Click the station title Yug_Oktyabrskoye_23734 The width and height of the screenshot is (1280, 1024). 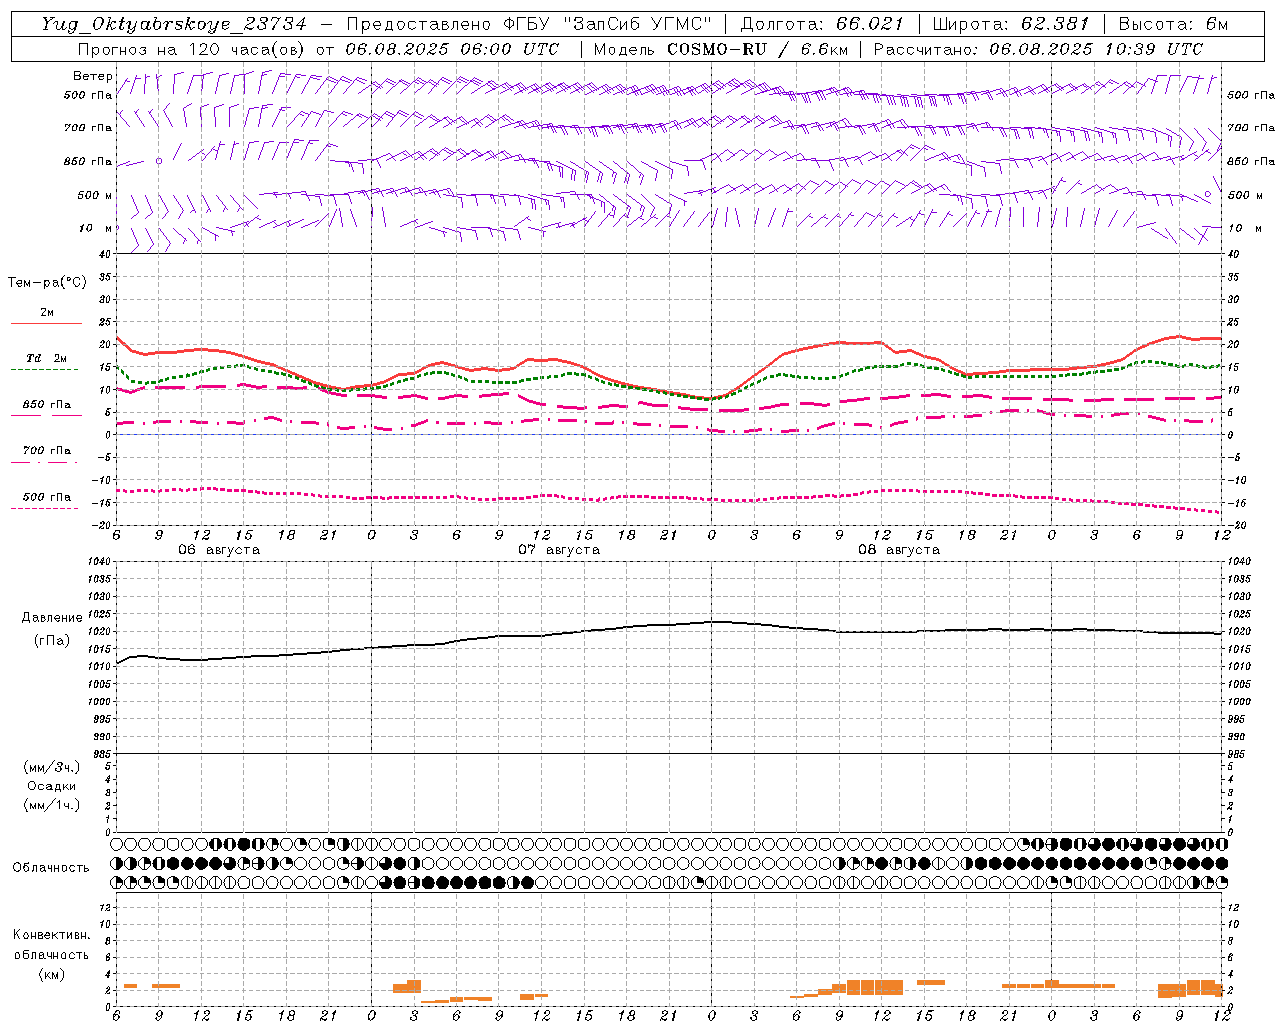174,24
